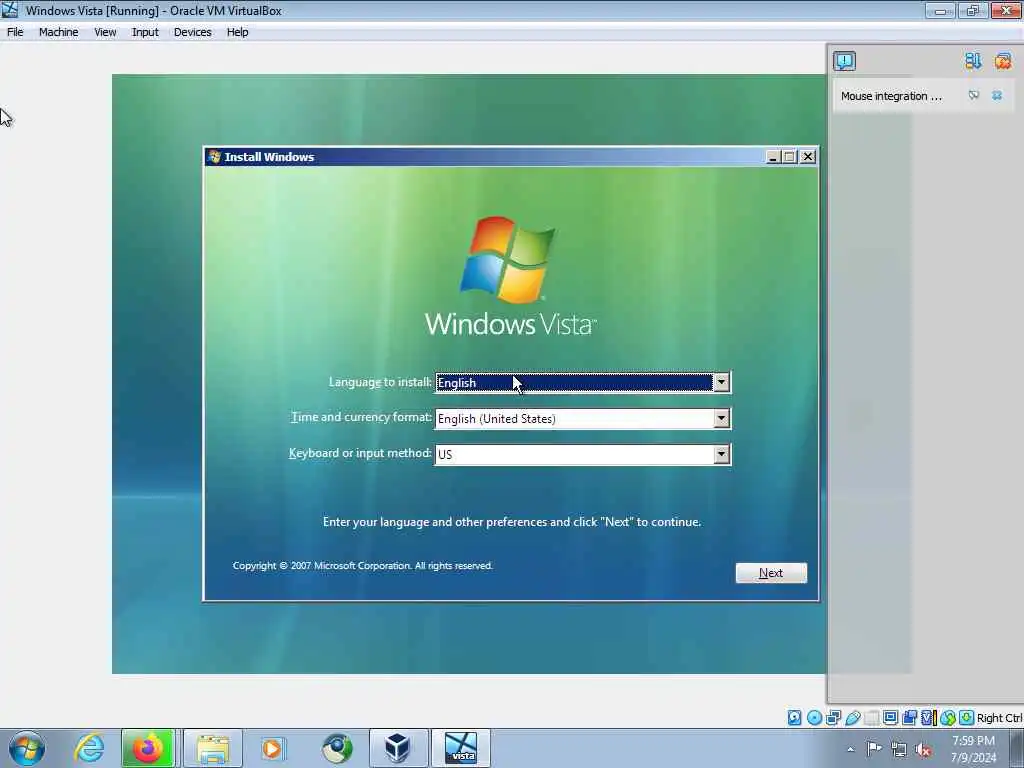Dismiss the Mouse integration notification

[x=997, y=96]
